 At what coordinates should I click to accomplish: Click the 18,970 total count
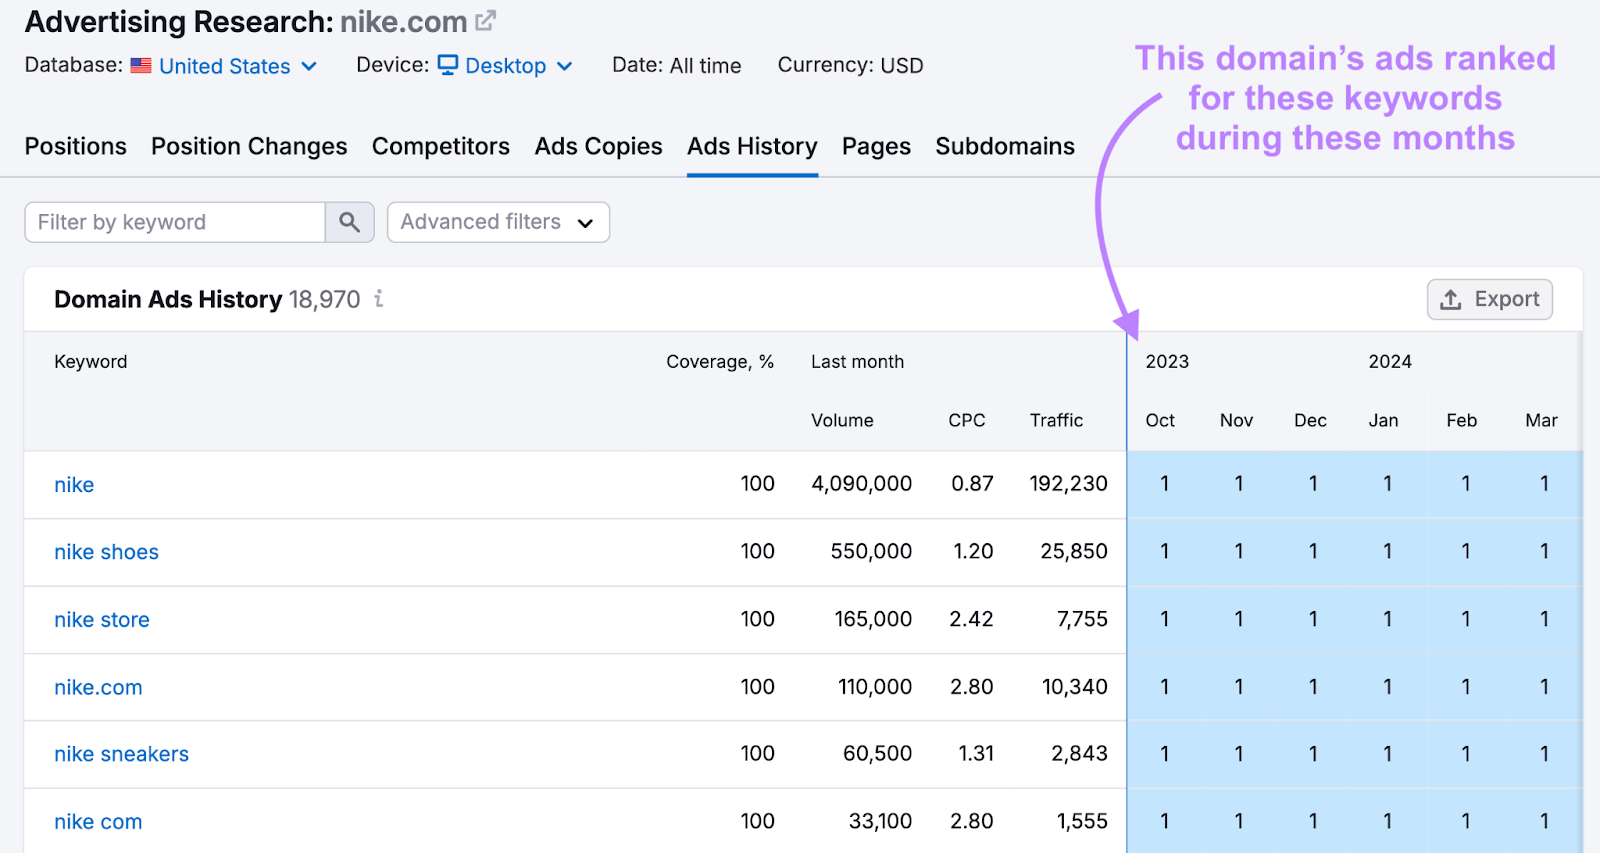(x=324, y=299)
